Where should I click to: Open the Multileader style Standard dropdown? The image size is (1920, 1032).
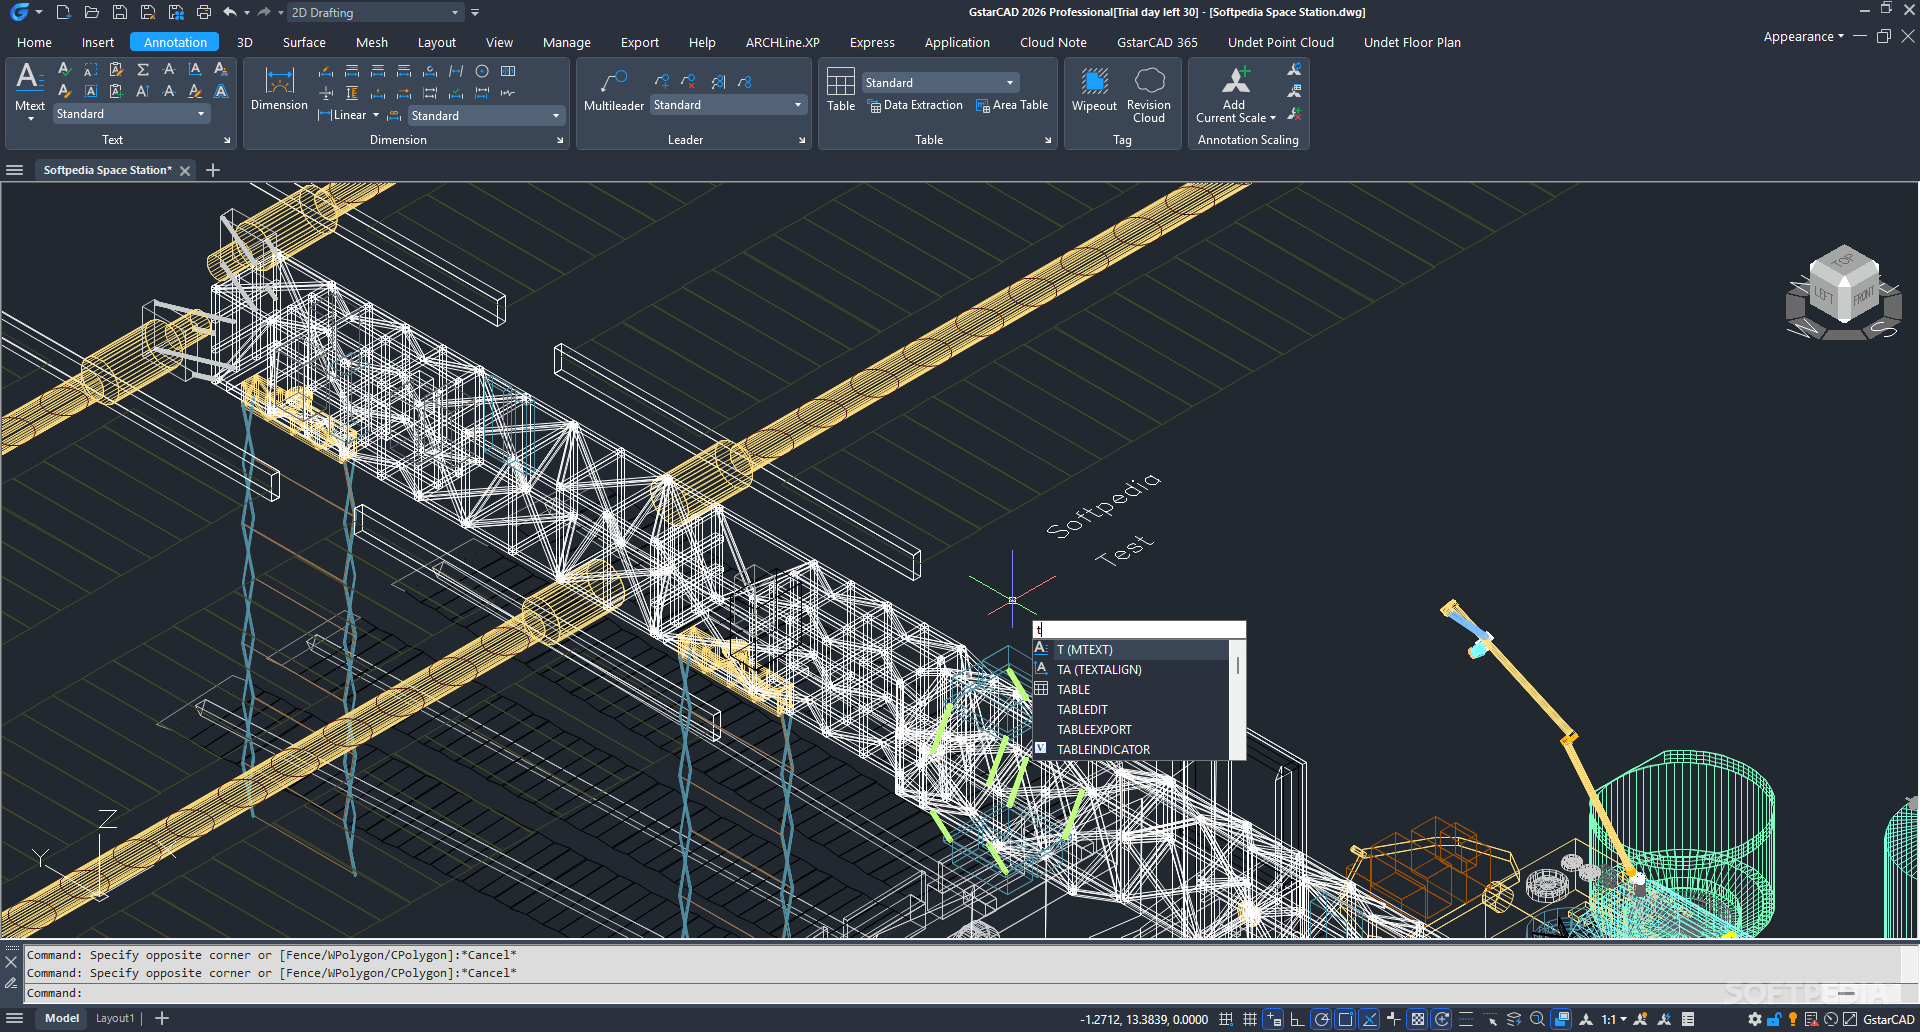728,105
